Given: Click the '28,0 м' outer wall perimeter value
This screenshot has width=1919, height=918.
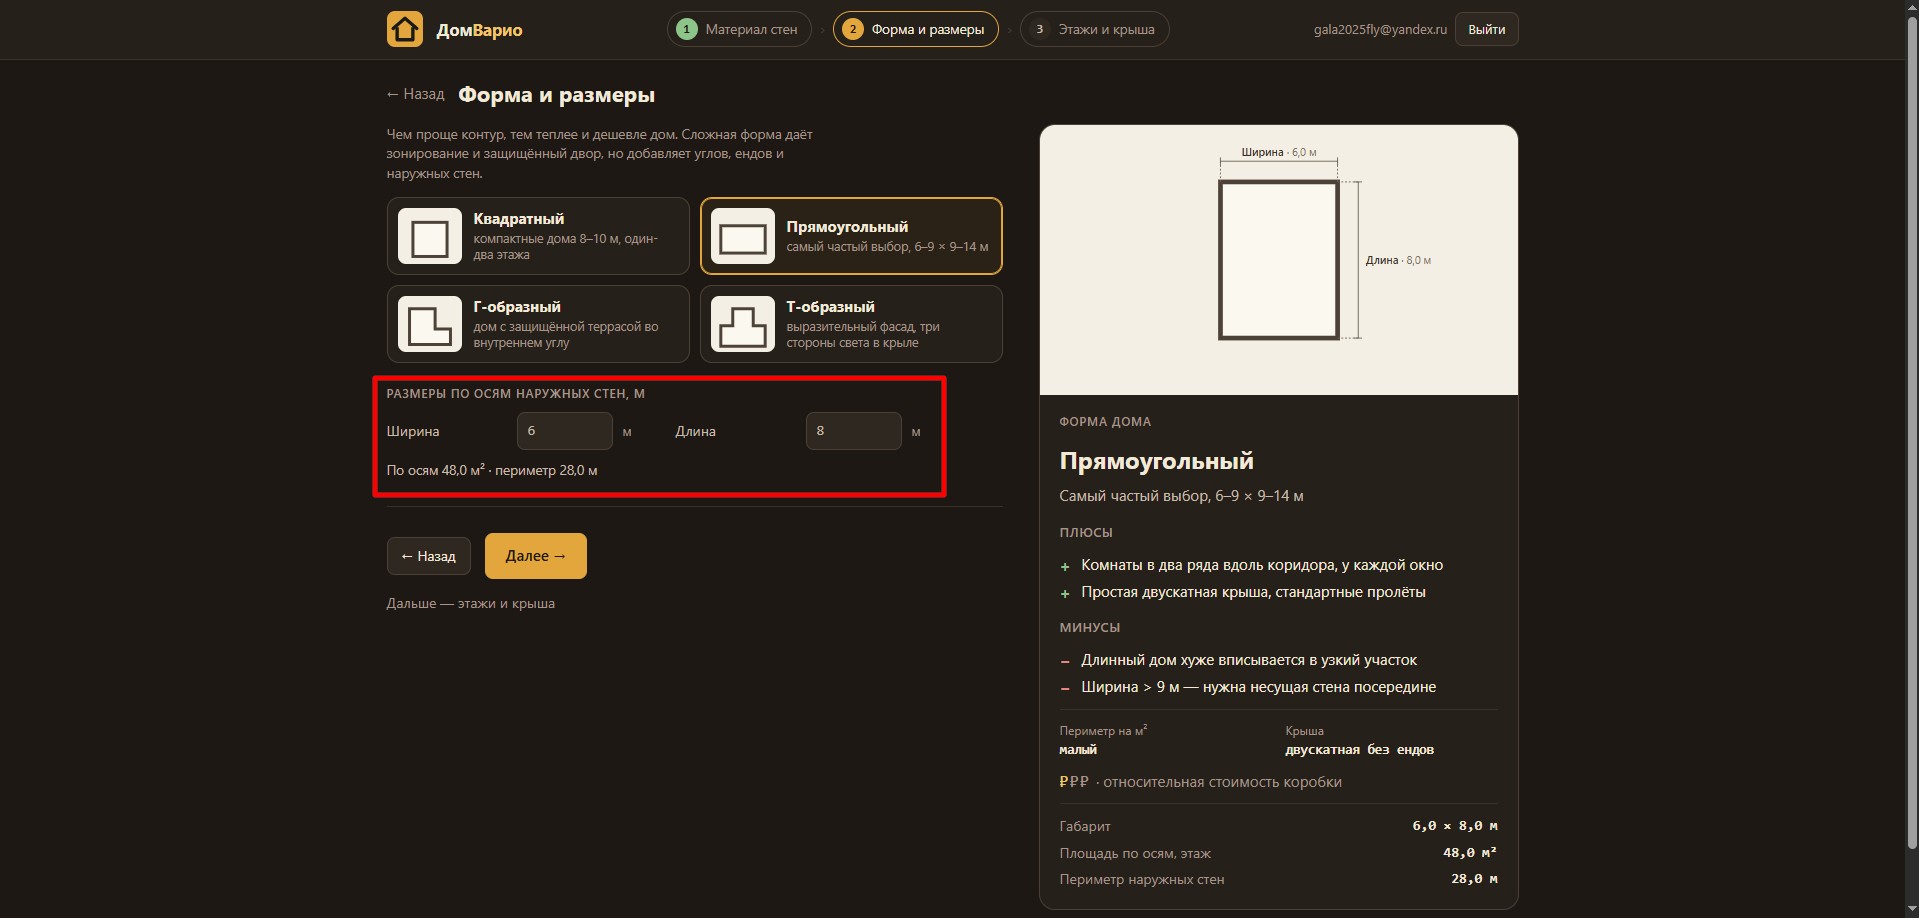Looking at the screenshot, I should (1474, 879).
